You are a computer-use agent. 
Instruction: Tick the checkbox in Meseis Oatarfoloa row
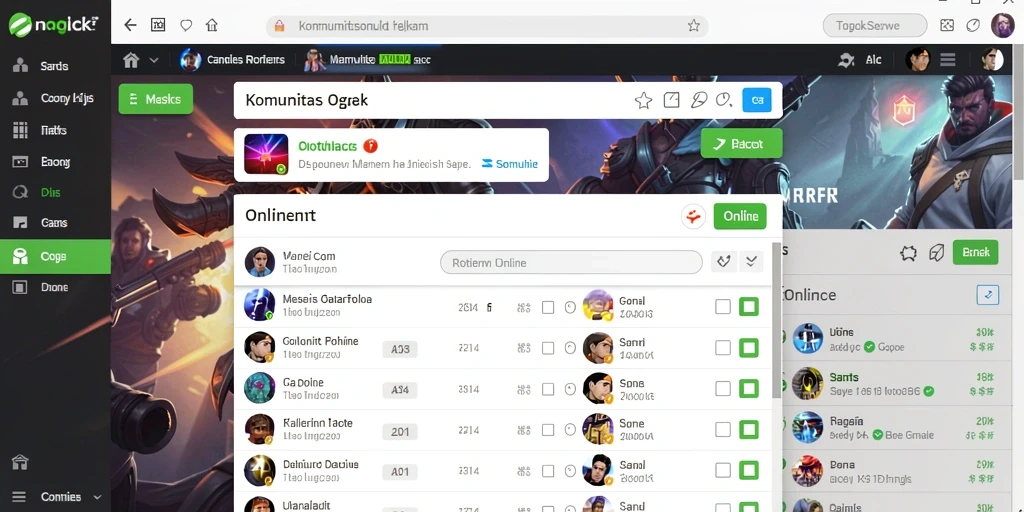pyautogui.click(x=548, y=307)
